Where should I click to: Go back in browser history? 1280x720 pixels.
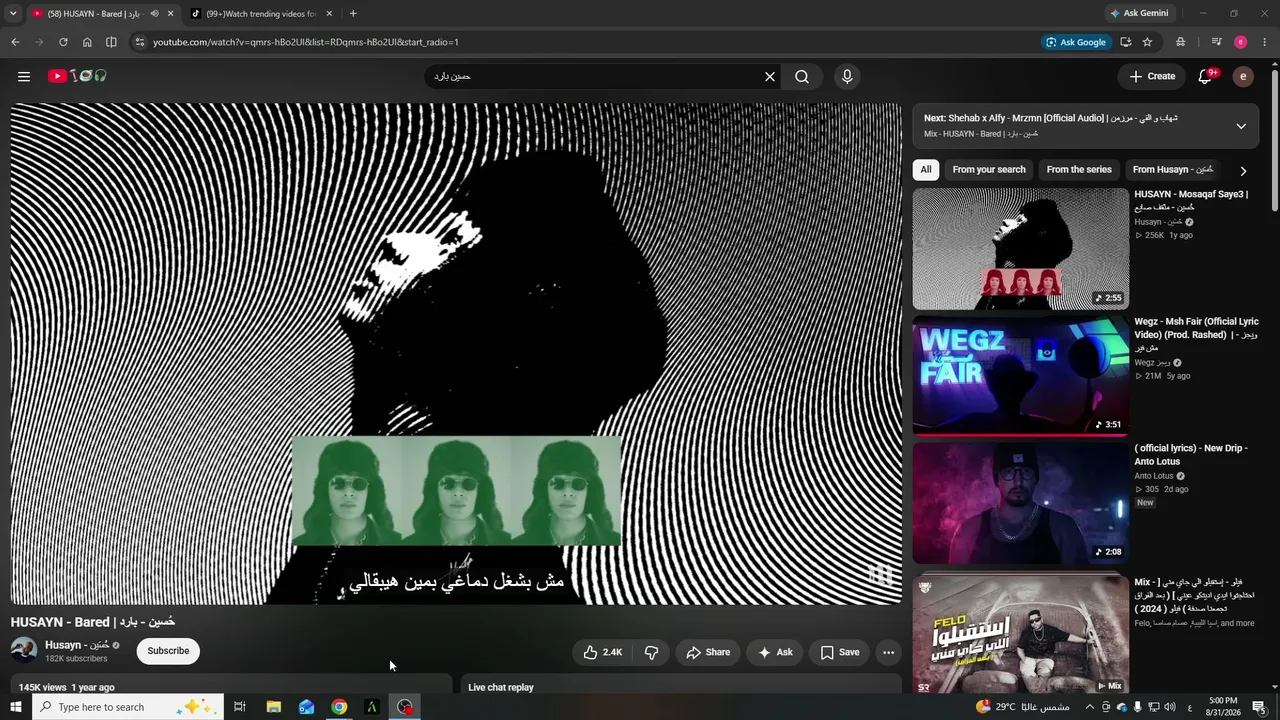tap(15, 42)
